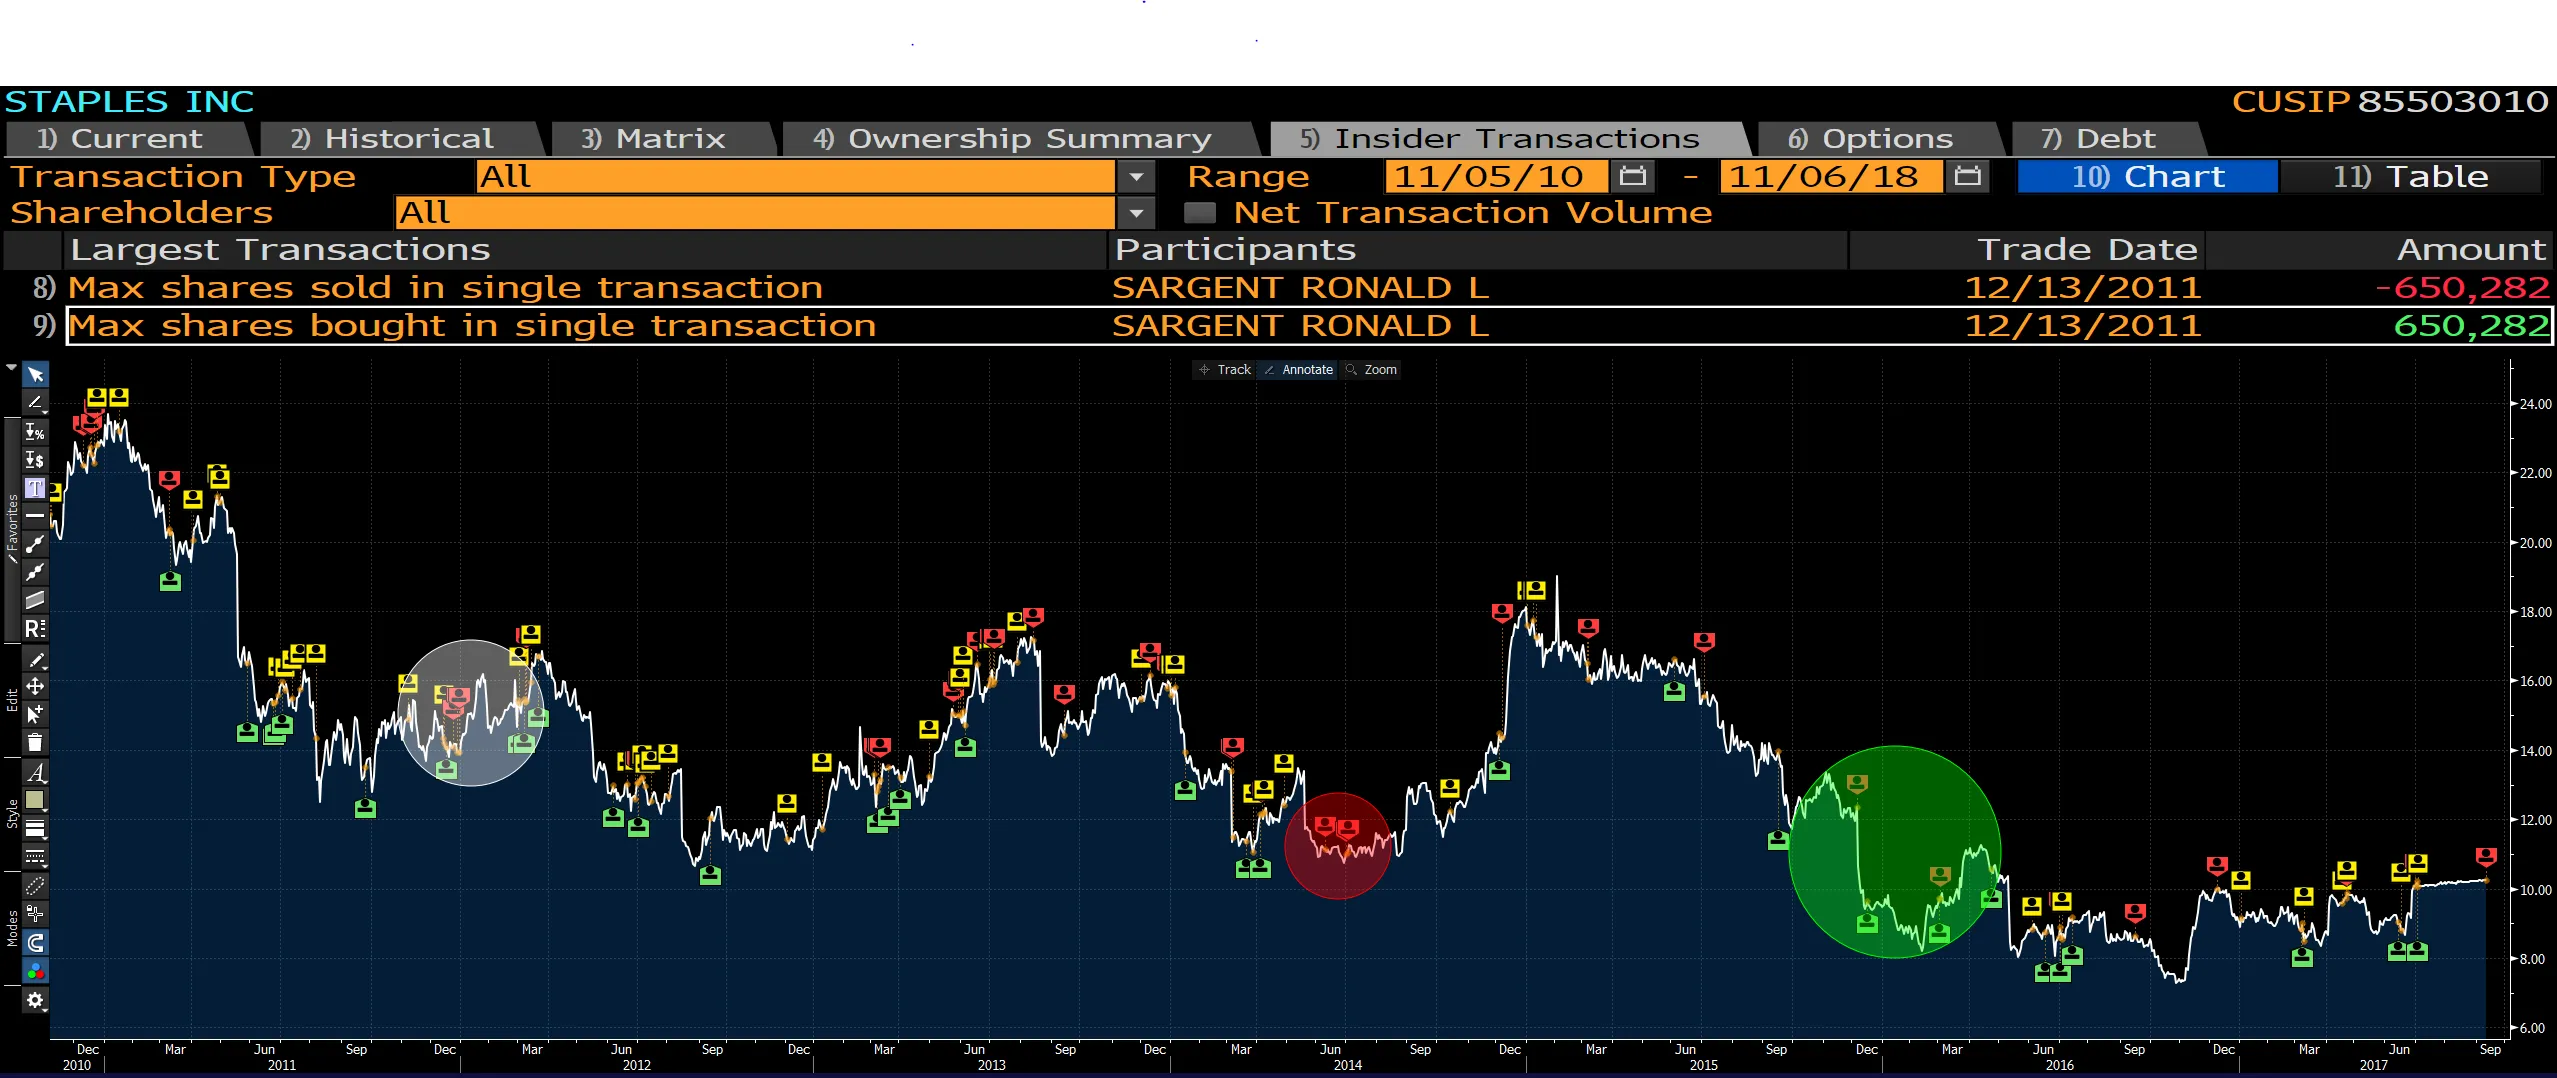Viewport: 2557px width, 1078px height.
Task: Choose the pointer-plus copy tool
Action: click(35, 714)
